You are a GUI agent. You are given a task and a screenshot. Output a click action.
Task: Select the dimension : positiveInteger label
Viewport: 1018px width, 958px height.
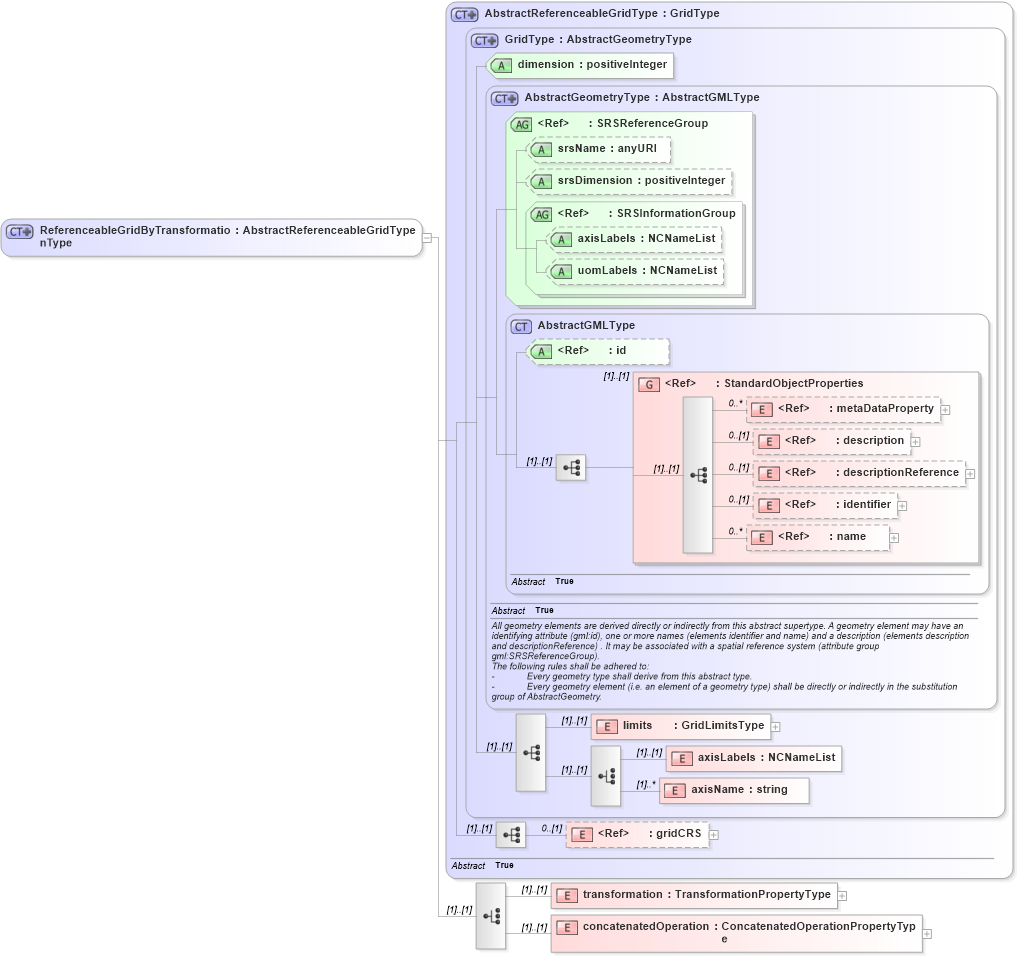click(x=592, y=64)
